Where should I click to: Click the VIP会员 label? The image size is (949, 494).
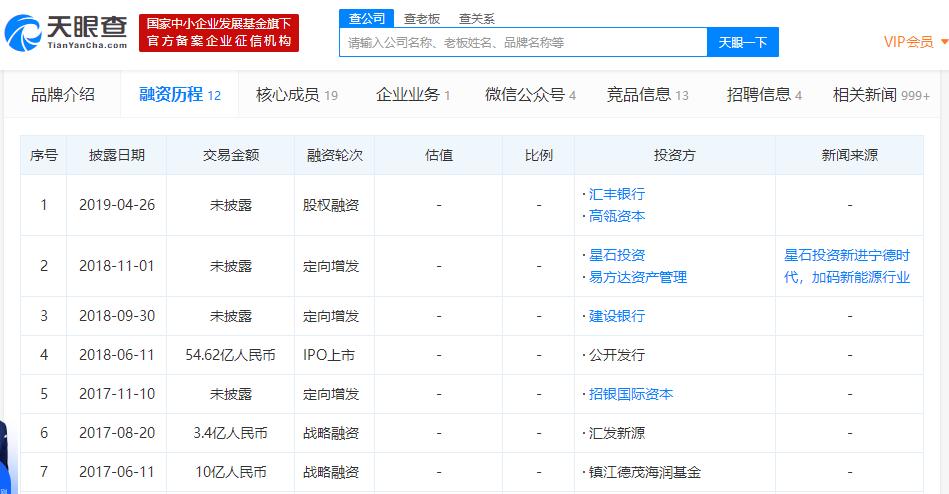pos(908,42)
